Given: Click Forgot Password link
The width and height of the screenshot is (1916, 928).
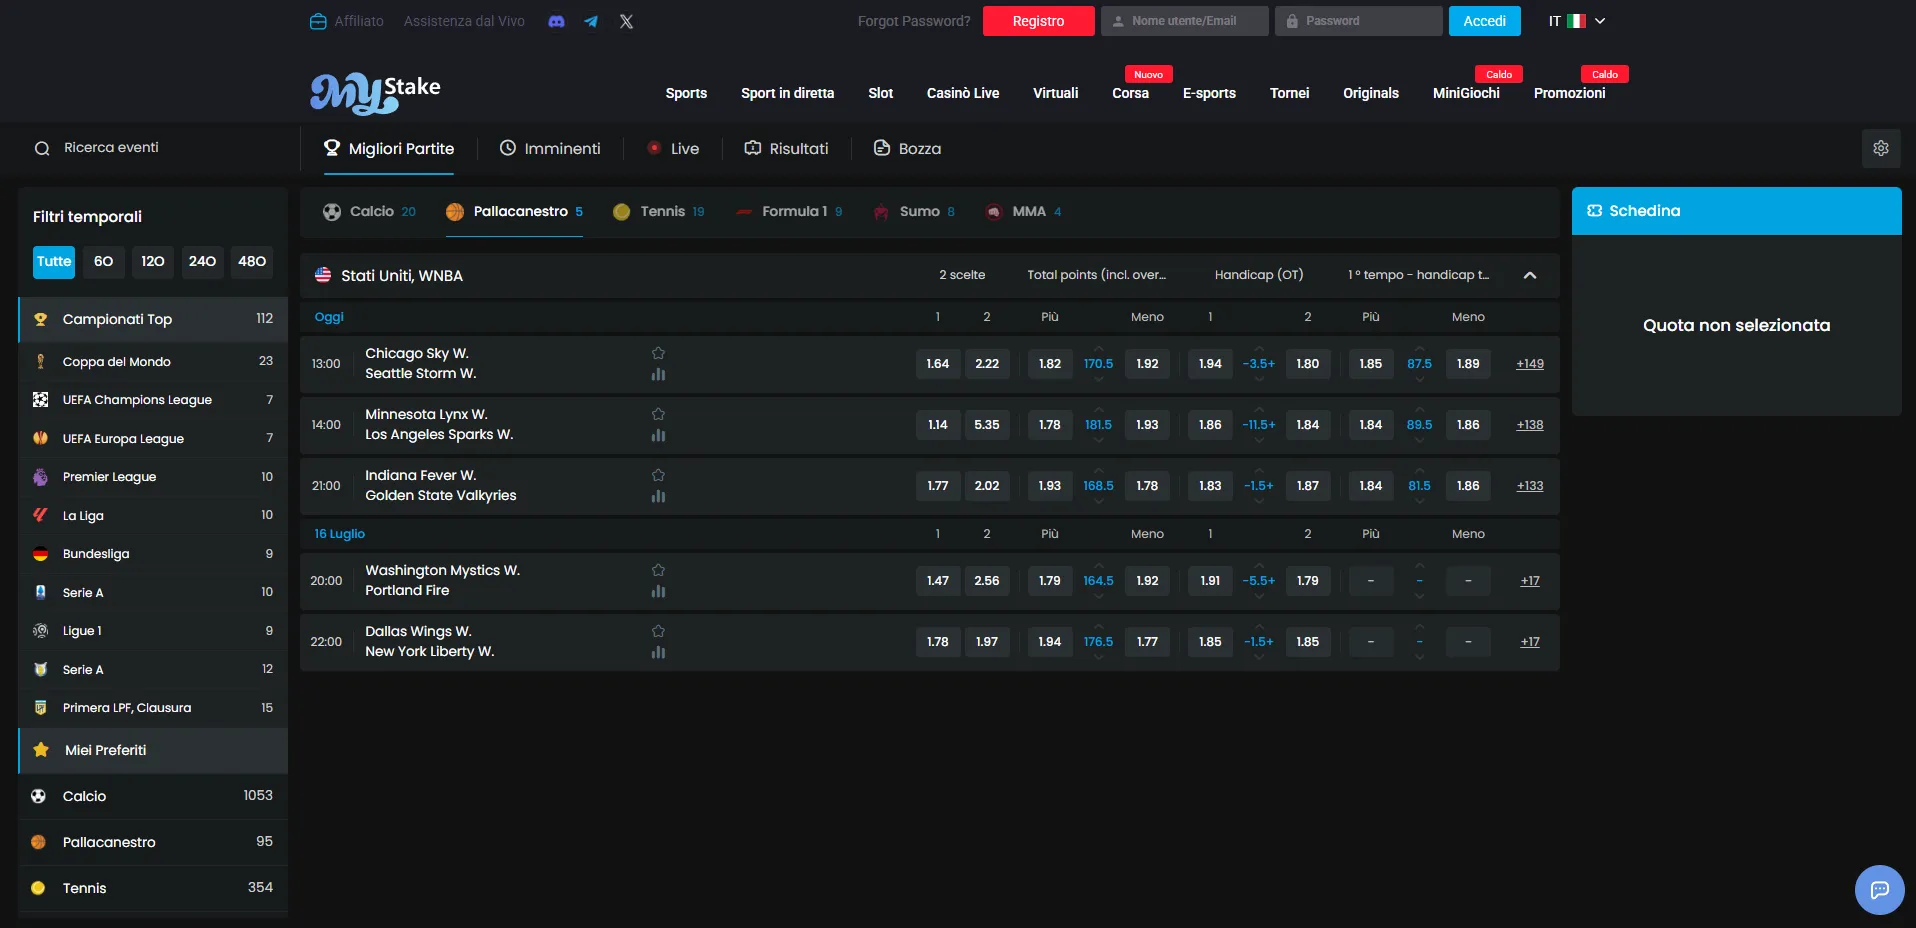Looking at the screenshot, I should tap(914, 21).
